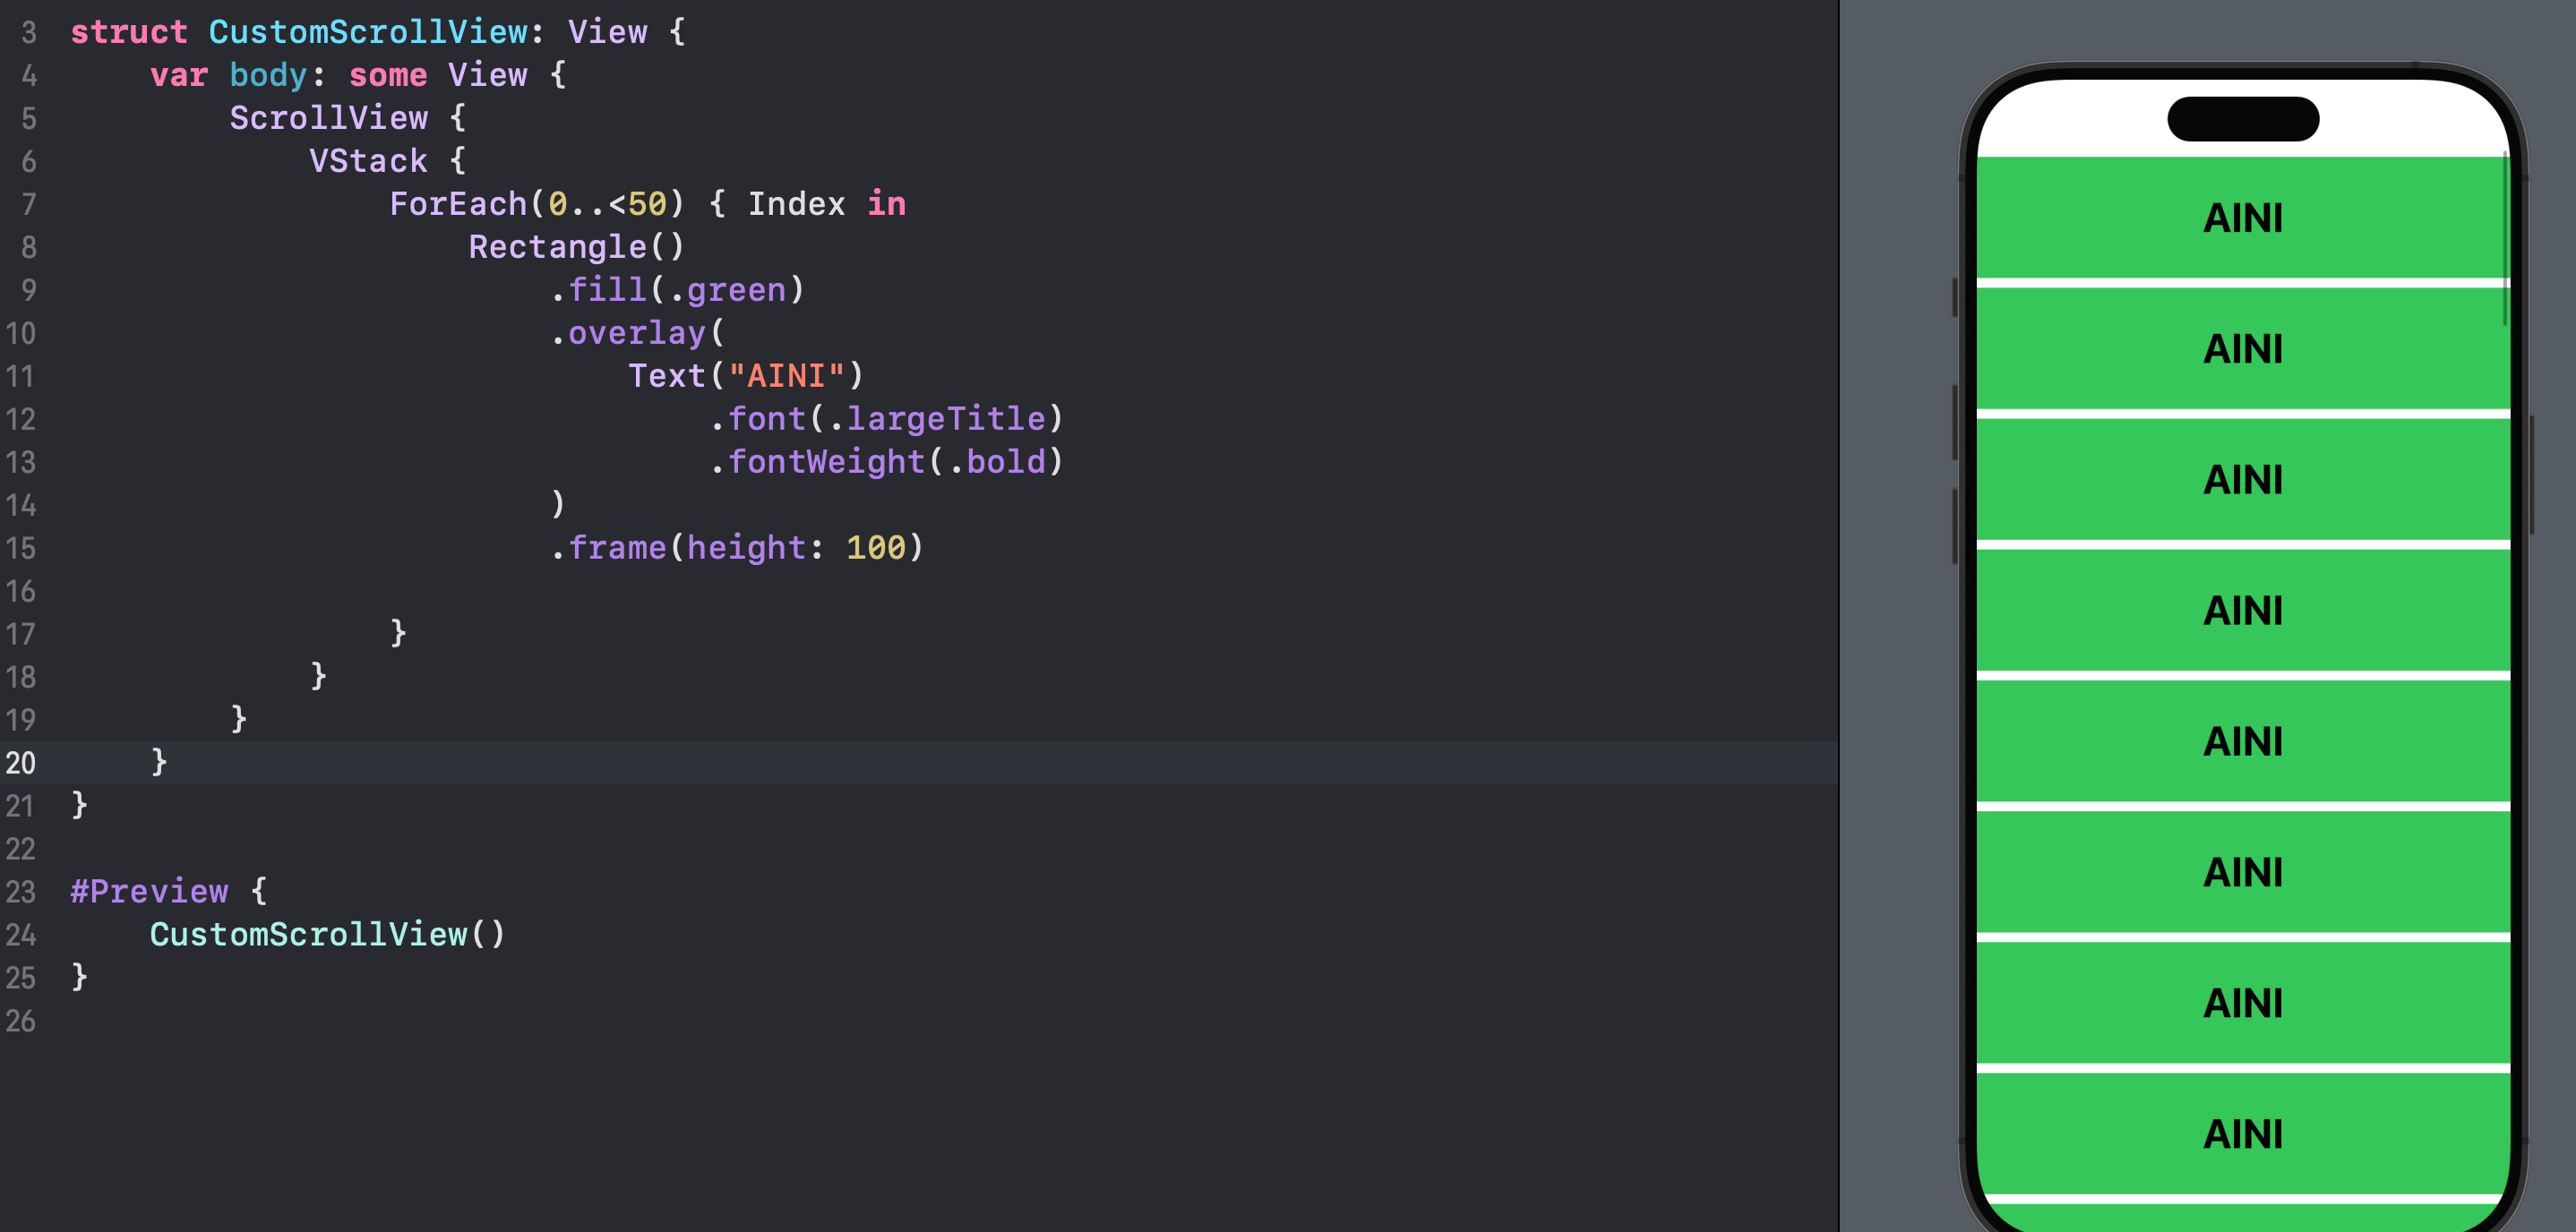Screen dimensions: 2576x1232
Task: Click the ".font" modifier on line 12
Action: point(757,419)
